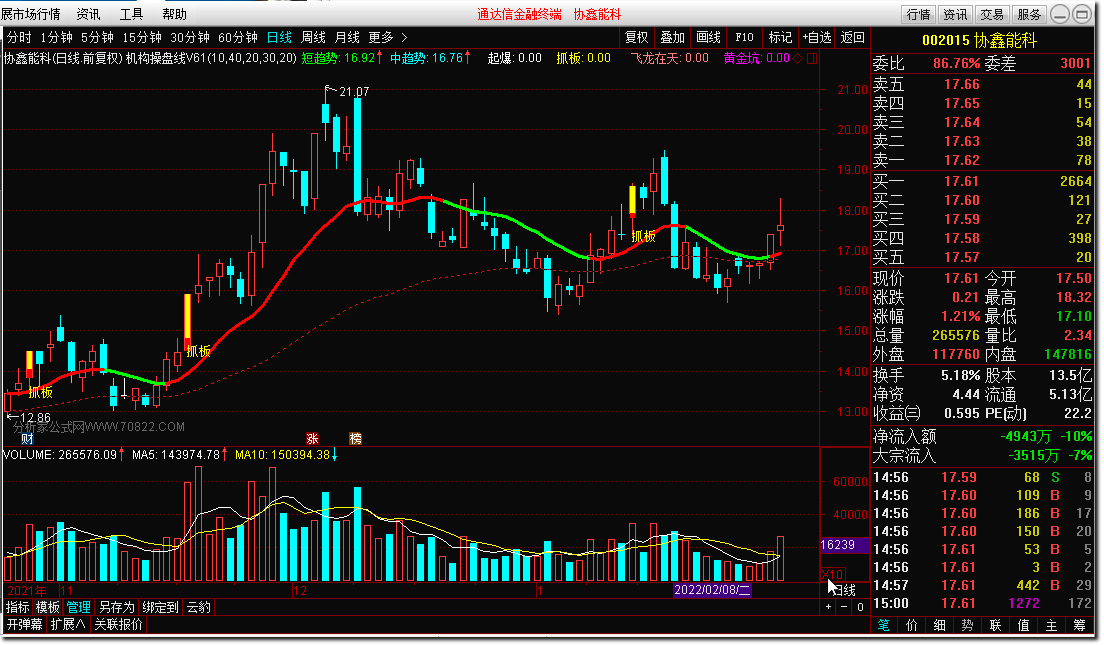Switch to the 分时 chart tab

point(20,37)
